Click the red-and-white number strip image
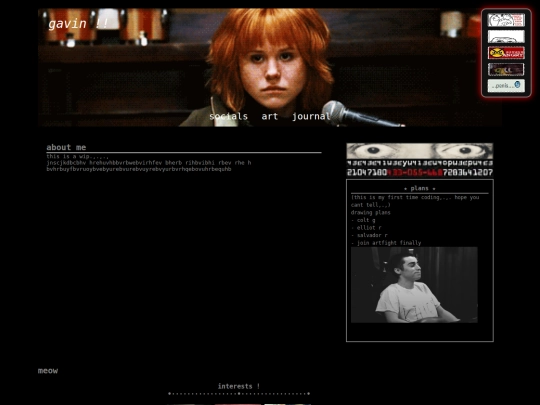This screenshot has width=540, height=405. pos(419,169)
